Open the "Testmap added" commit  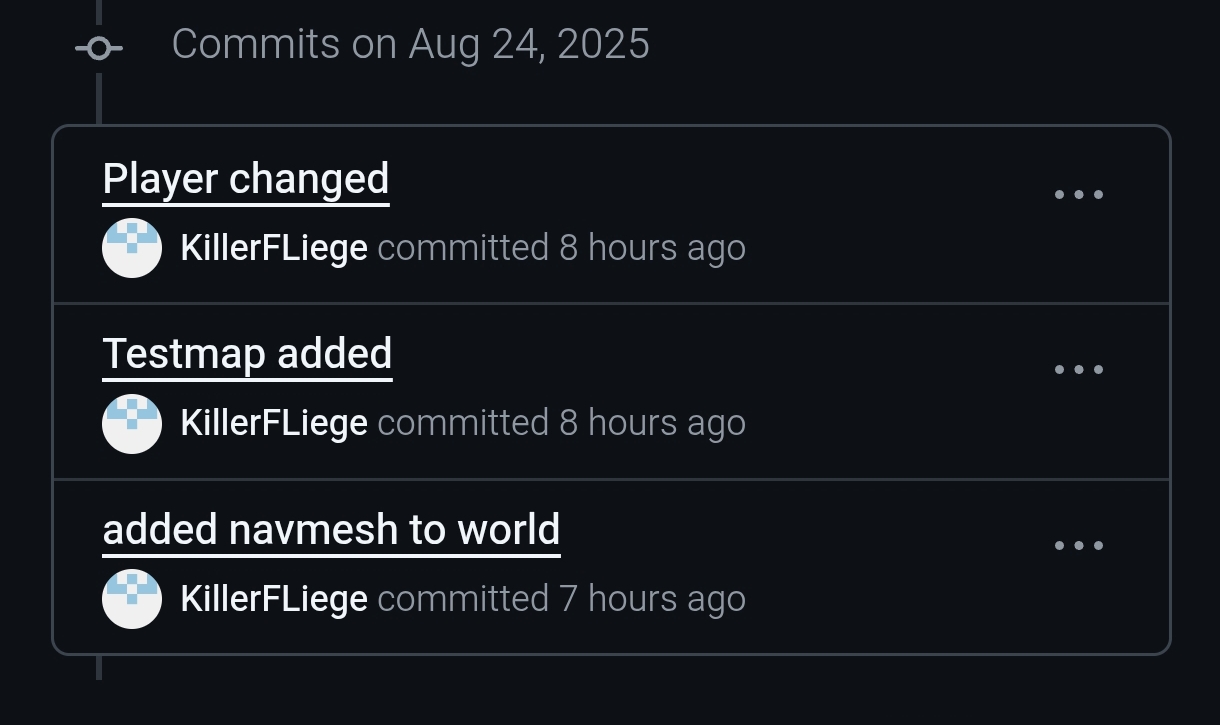[247, 355]
